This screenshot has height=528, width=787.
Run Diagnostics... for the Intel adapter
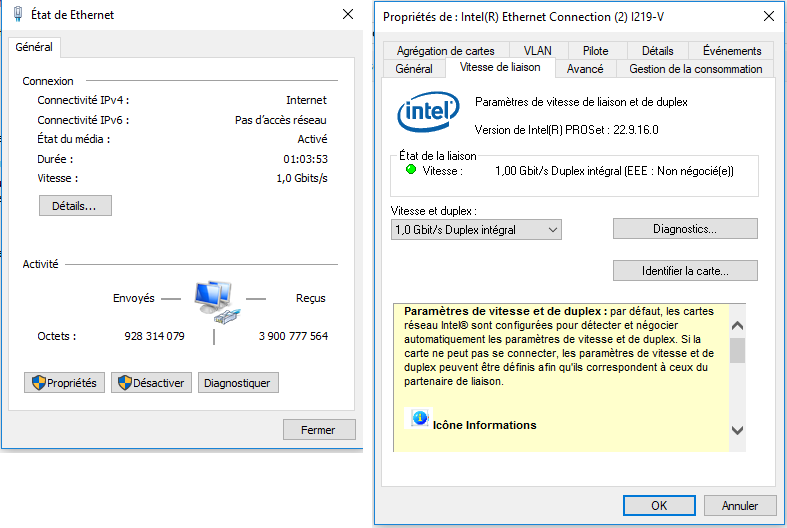[x=685, y=229]
